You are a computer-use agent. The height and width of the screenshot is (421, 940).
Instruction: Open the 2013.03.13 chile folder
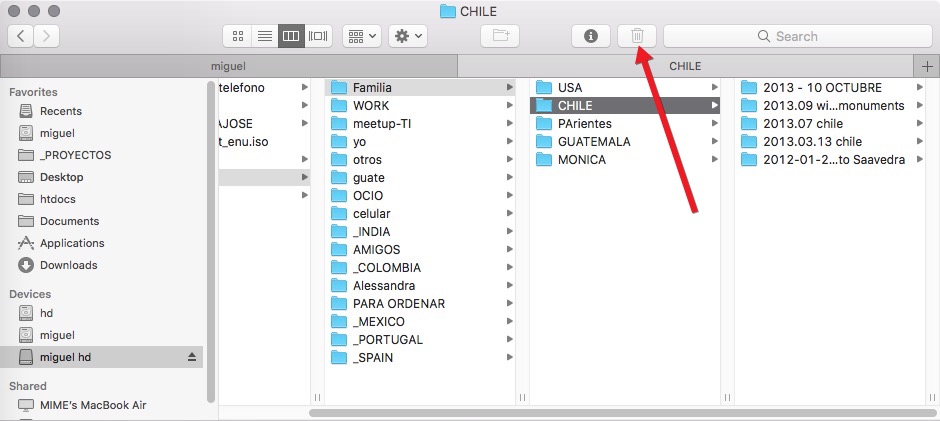[x=830, y=142]
